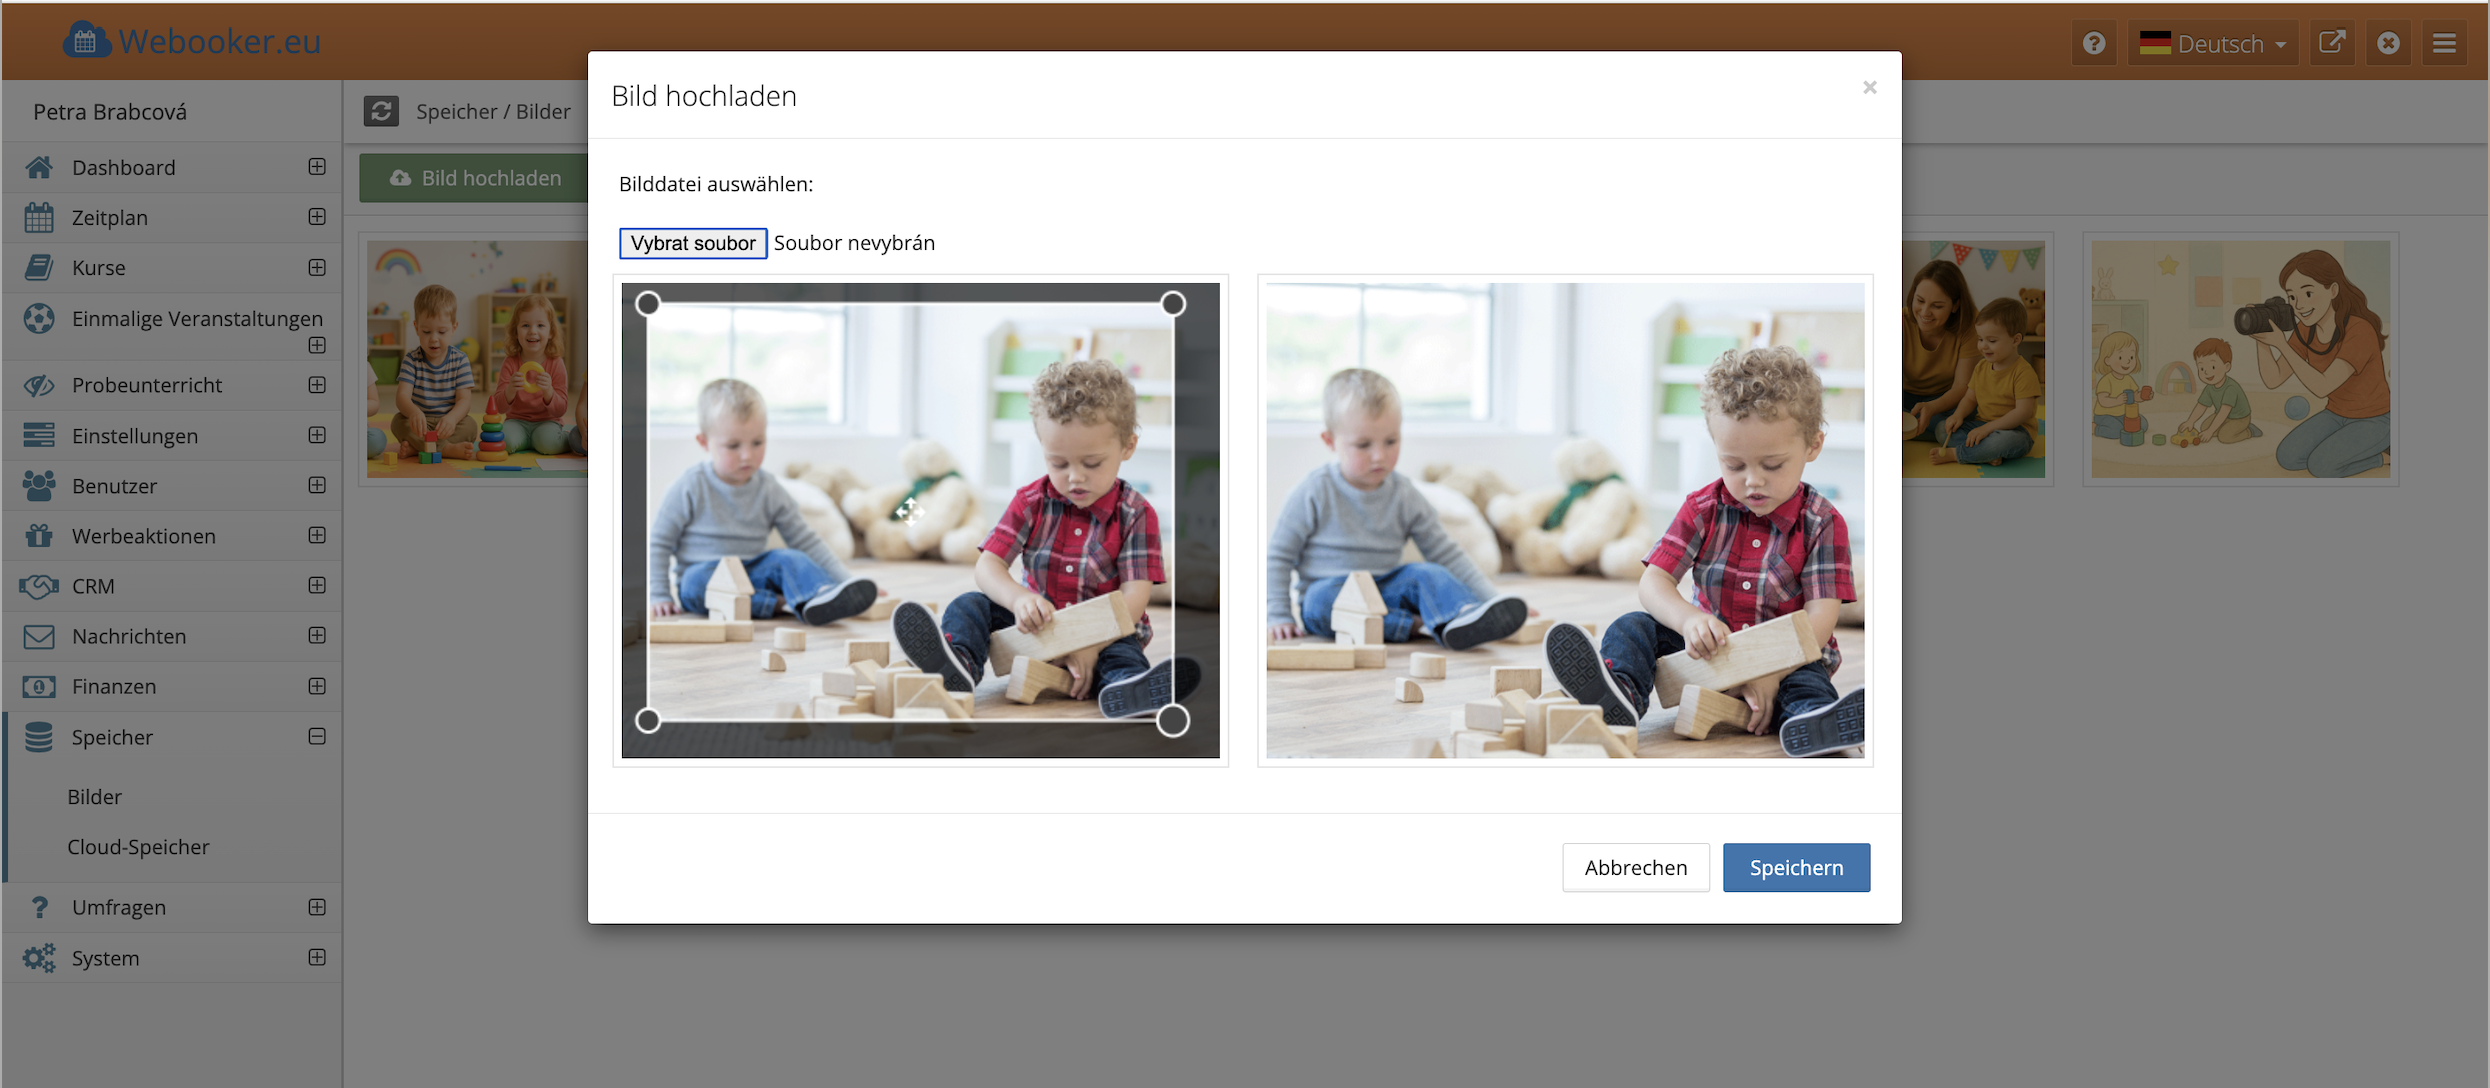Click the Abbrechen button
The image size is (2490, 1088).
click(1635, 867)
